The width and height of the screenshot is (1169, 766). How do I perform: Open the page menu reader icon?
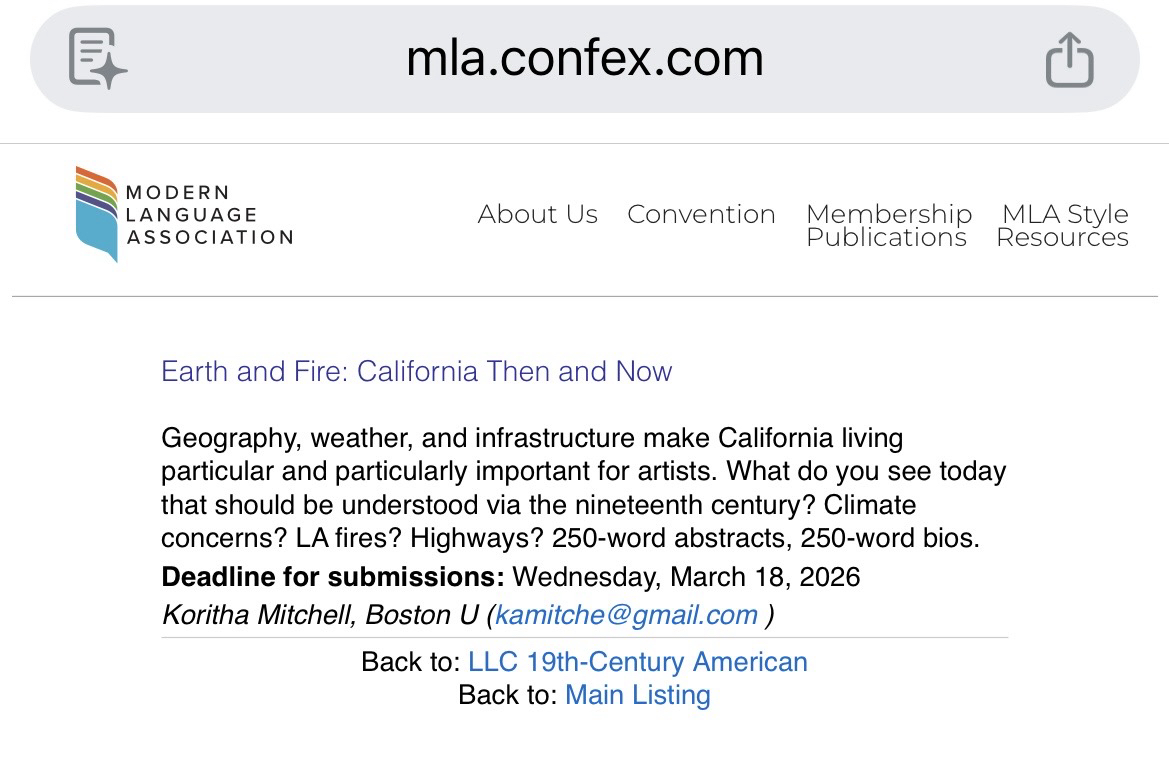click(97, 58)
